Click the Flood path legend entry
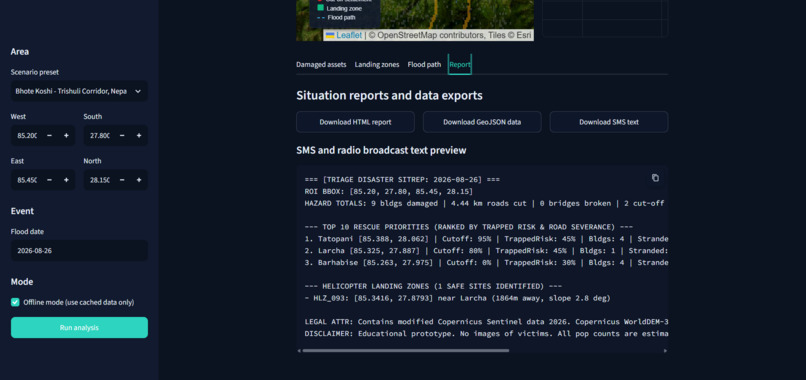806x380 pixels. (x=336, y=17)
